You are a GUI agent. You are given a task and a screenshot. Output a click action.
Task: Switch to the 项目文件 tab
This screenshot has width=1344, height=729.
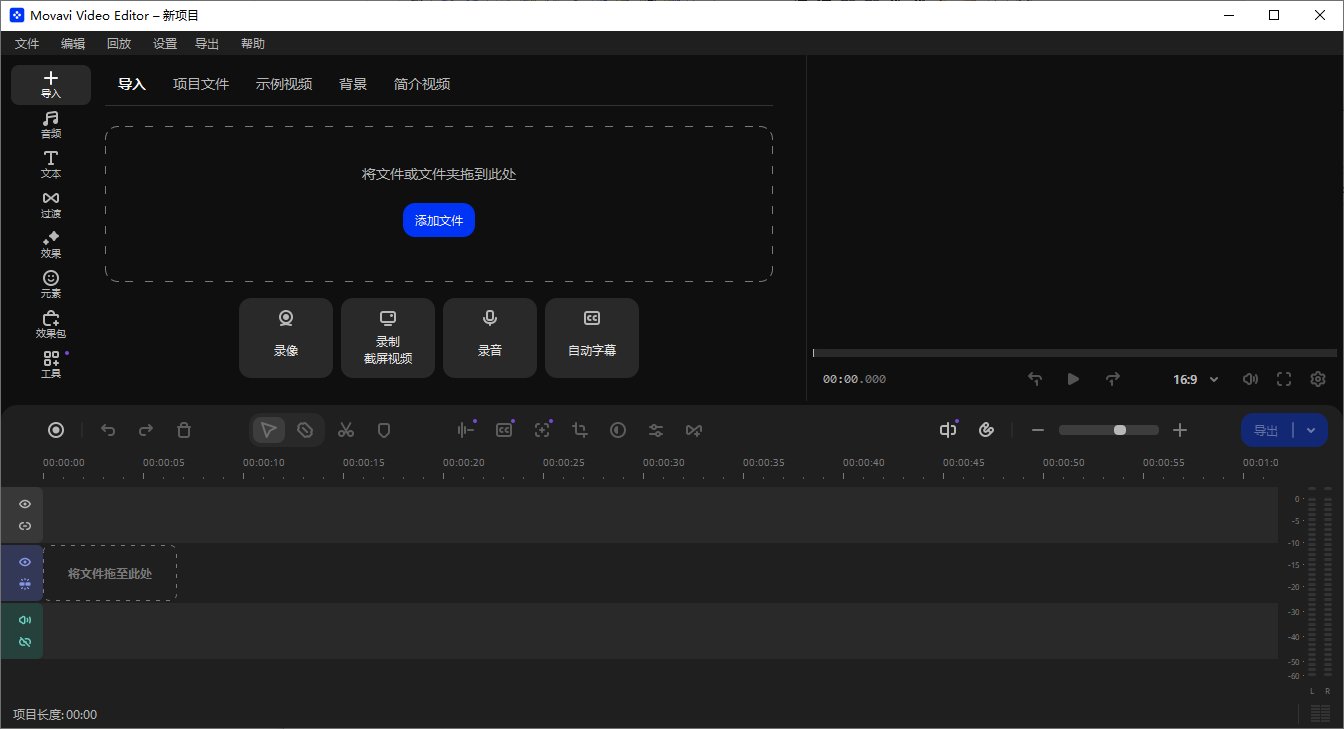point(201,84)
